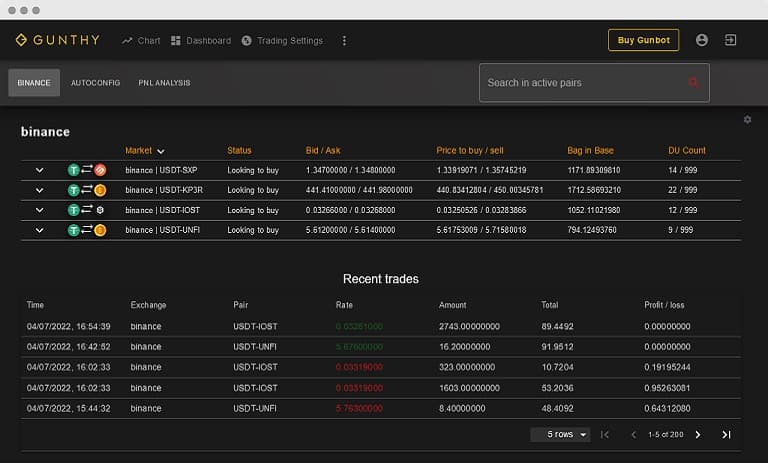Expand the USDT-SXP row
The width and height of the screenshot is (768, 463).
click(x=39, y=171)
